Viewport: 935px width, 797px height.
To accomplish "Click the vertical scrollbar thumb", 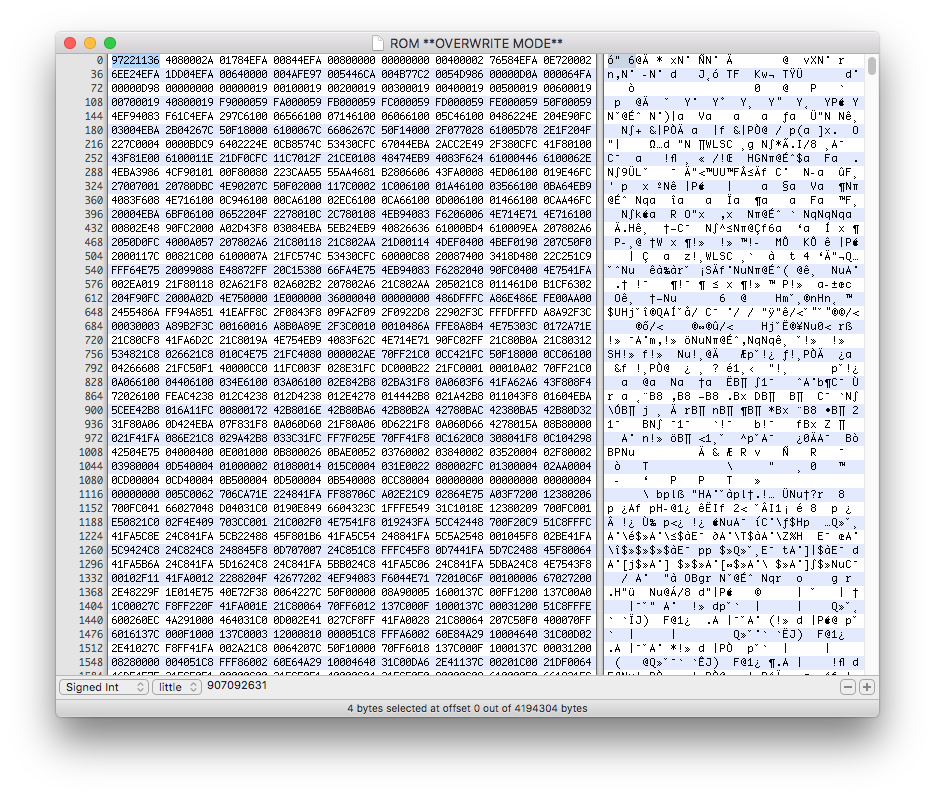I will pyautogui.click(x=872, y=66).
